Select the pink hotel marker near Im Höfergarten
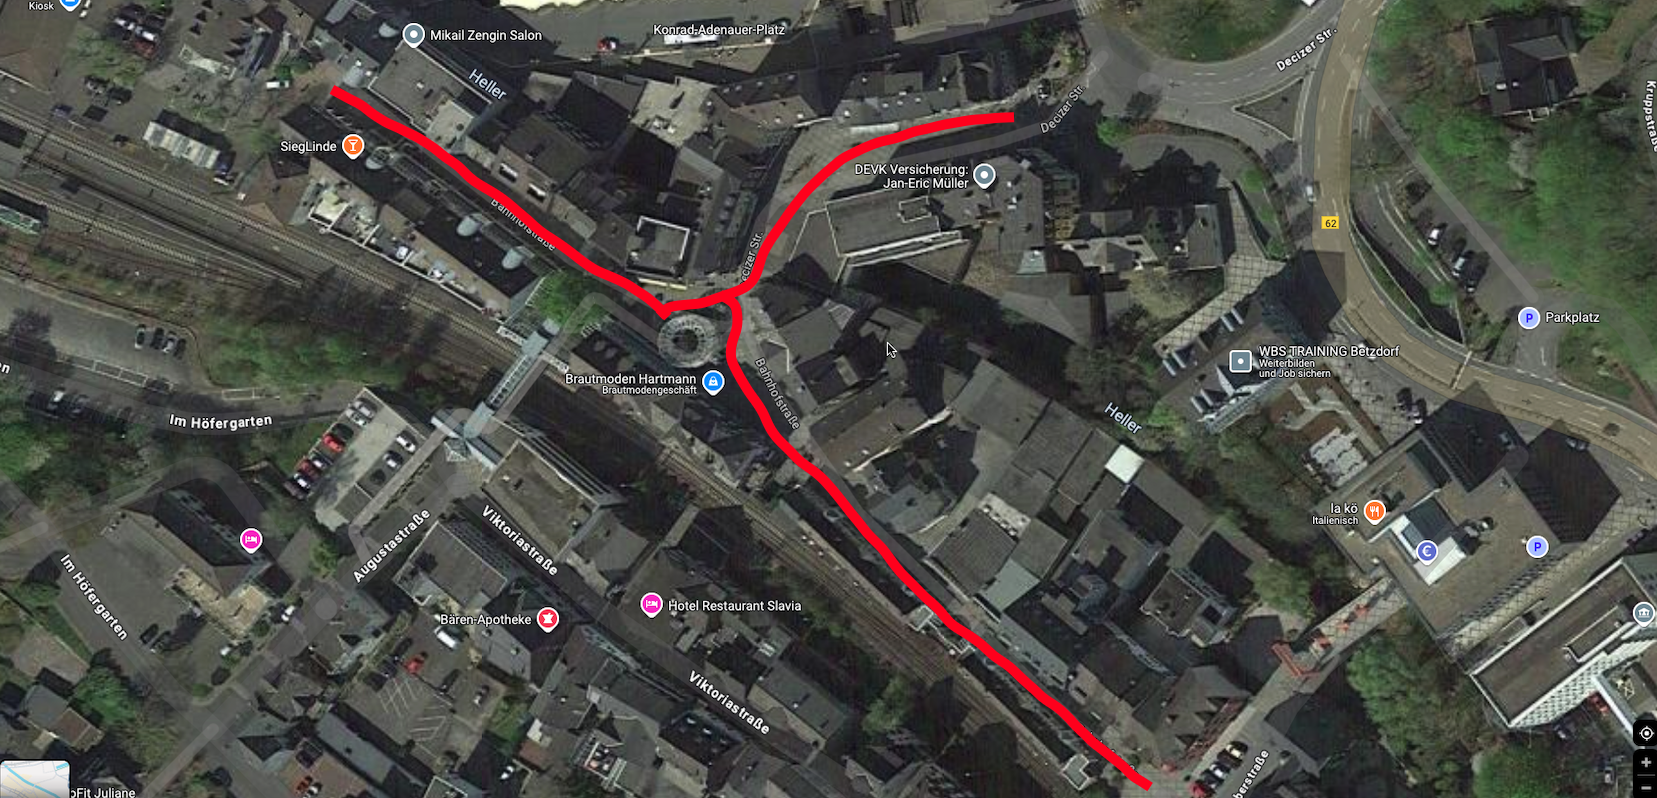 251,540
